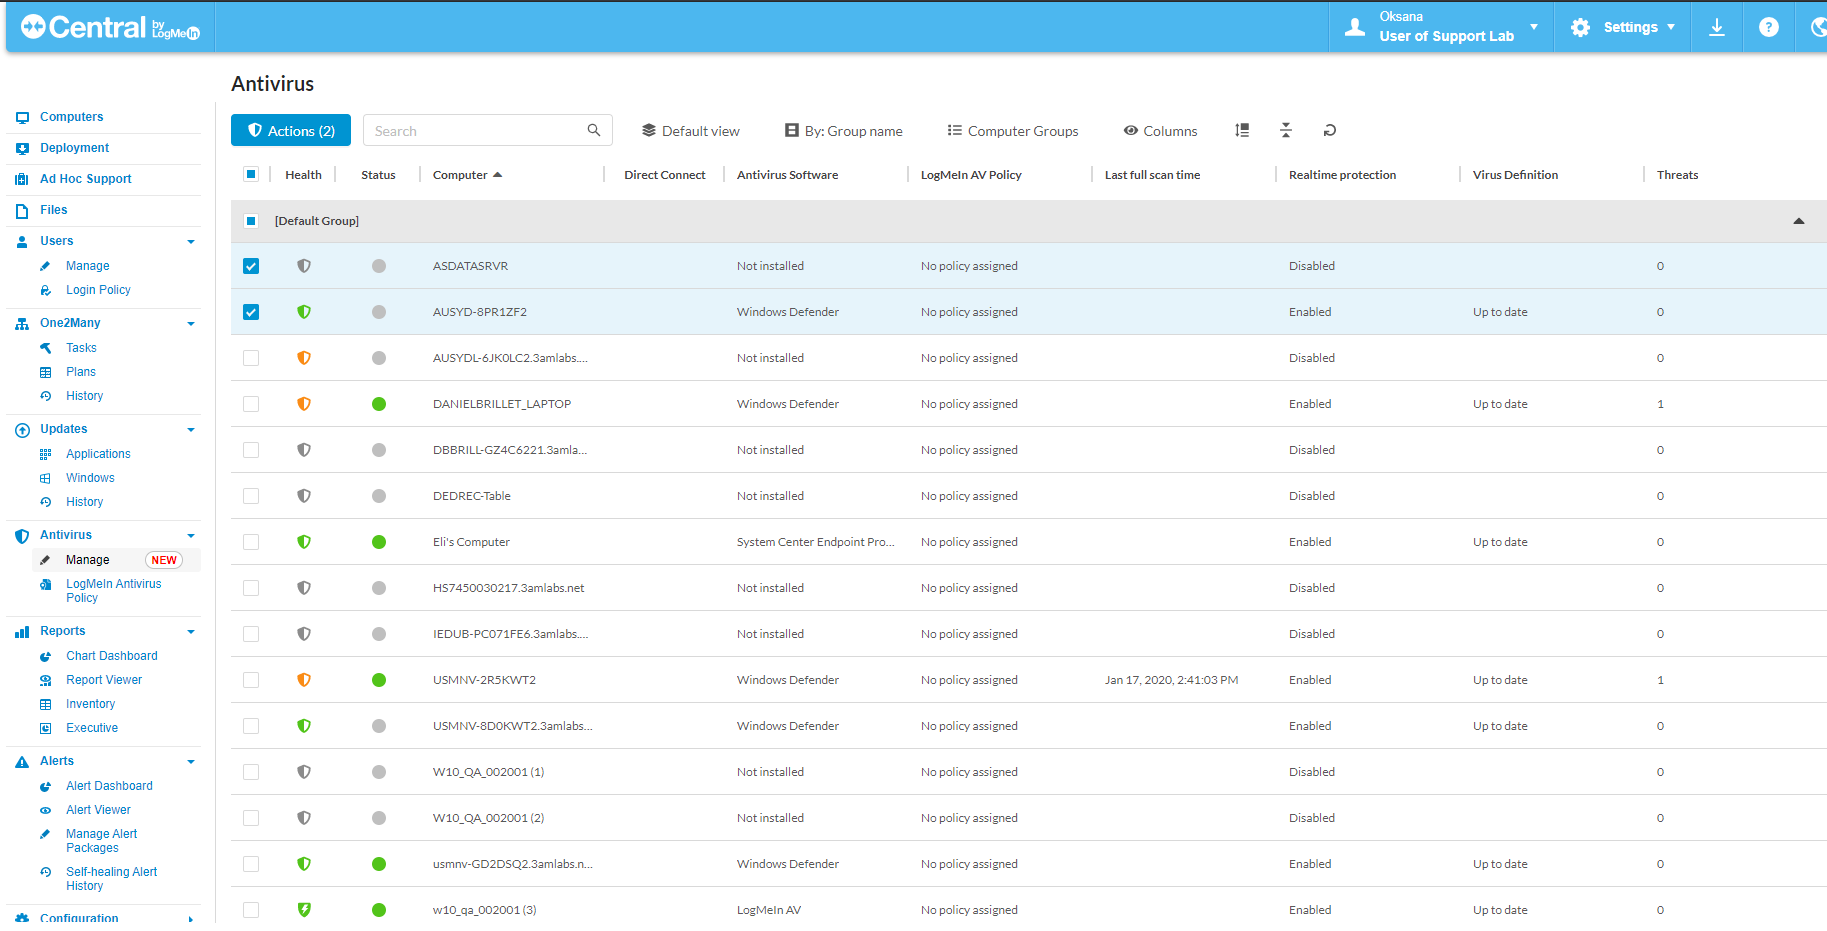Click green check shield for w10_qa_002001 (3)
Screen dimensions: 1827x931
click(x=304, y=910)
